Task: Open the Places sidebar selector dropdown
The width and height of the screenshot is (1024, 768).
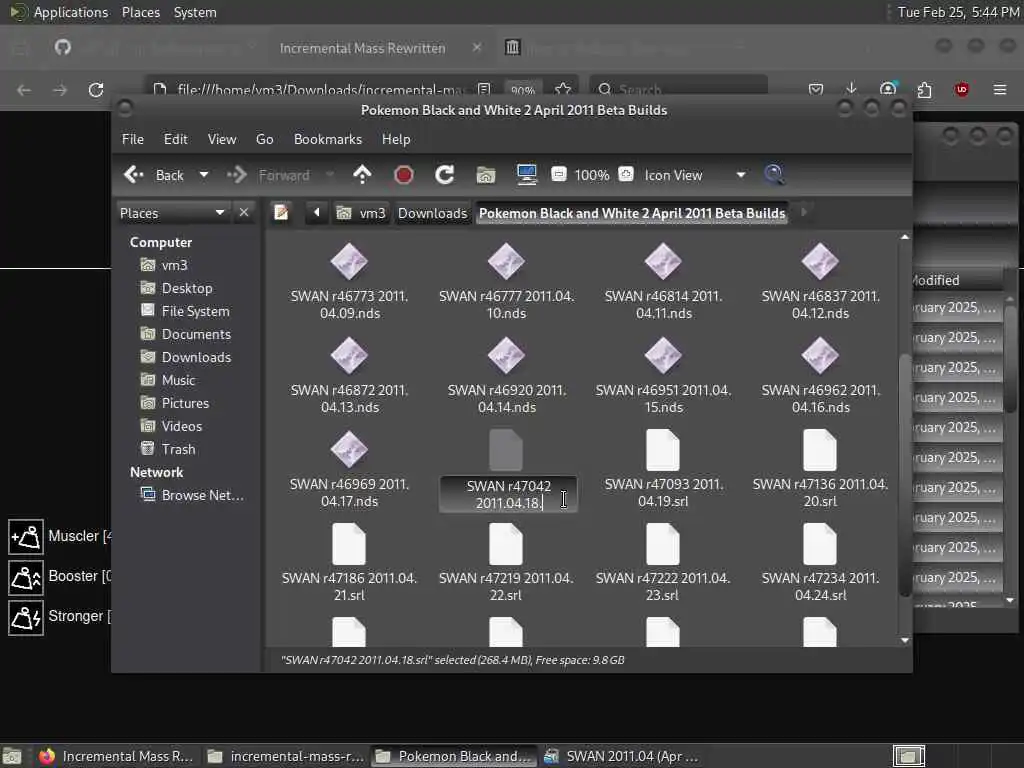Action: click(172, 213)
